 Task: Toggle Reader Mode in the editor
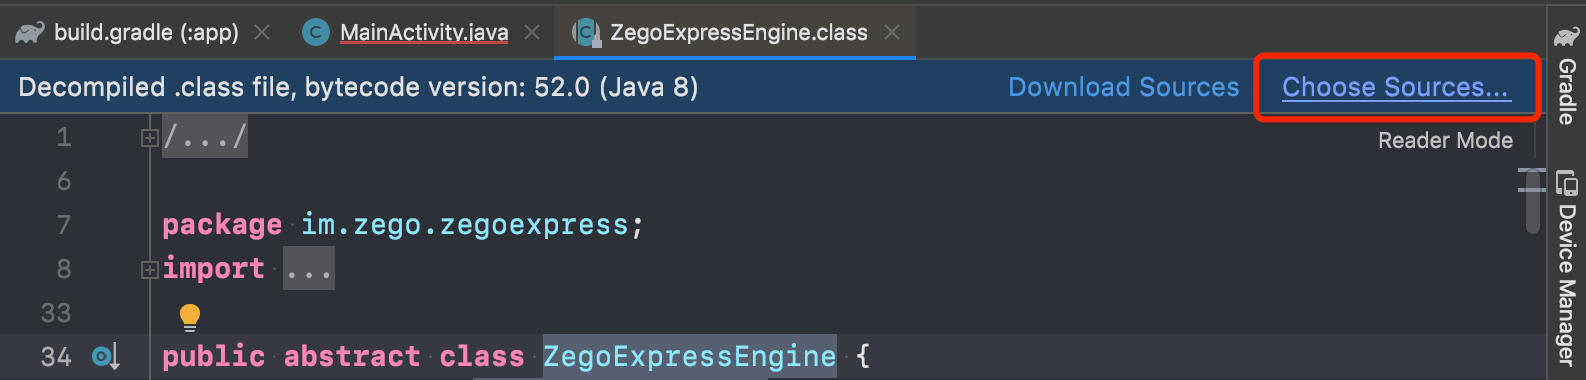[1445, 140]
